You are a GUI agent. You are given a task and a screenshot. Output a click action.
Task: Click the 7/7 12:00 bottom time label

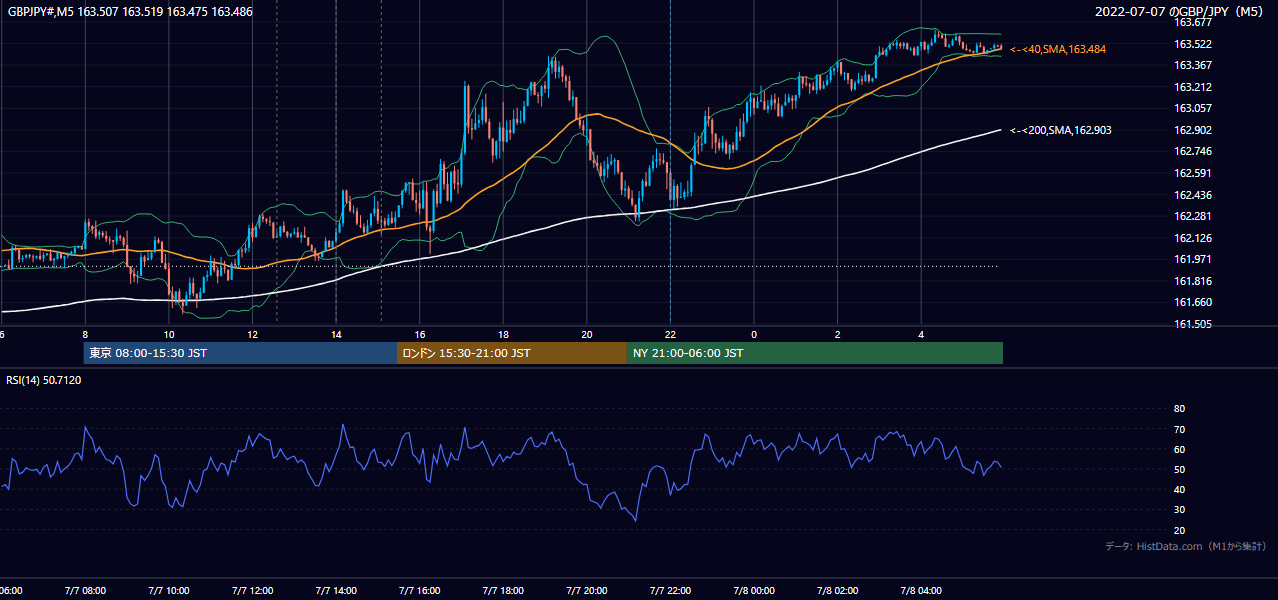pyautogui.click(x=253, y=591)
